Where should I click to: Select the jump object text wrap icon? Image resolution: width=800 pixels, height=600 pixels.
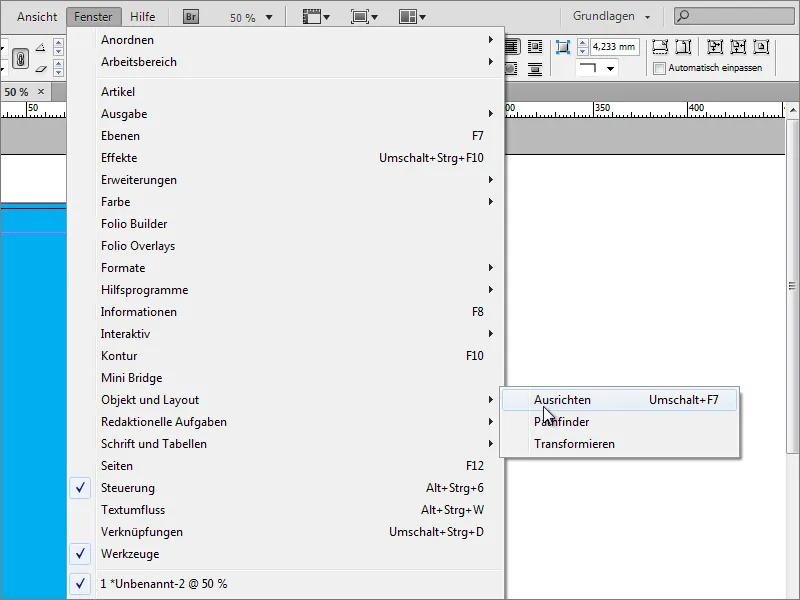tap(535, 68)
